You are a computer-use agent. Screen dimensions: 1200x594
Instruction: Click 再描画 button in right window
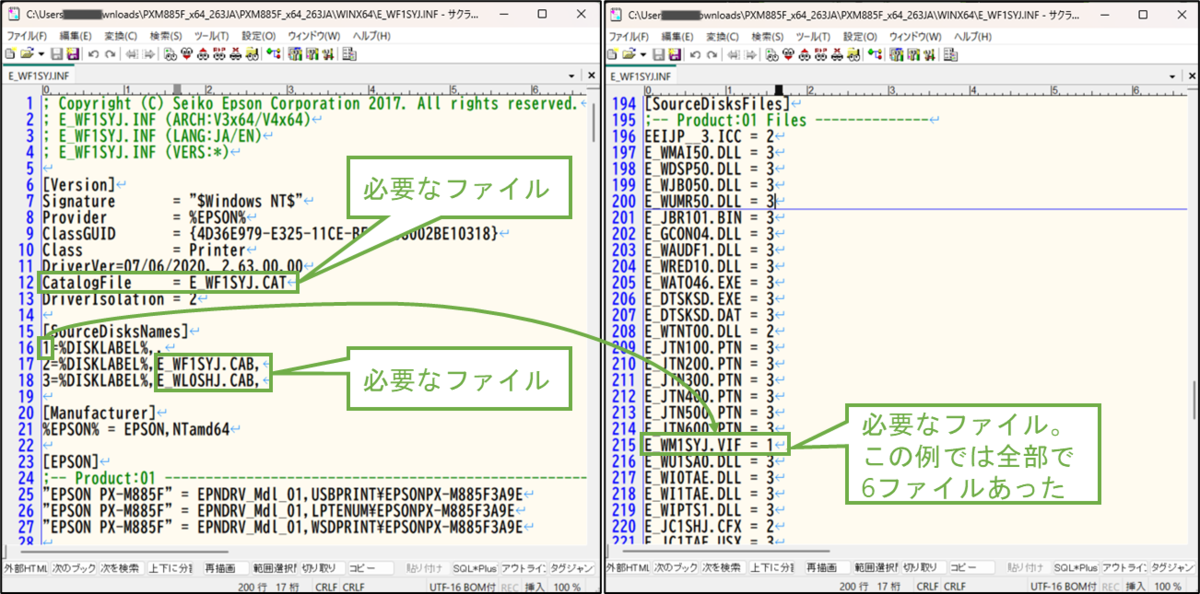coord(827,568)
